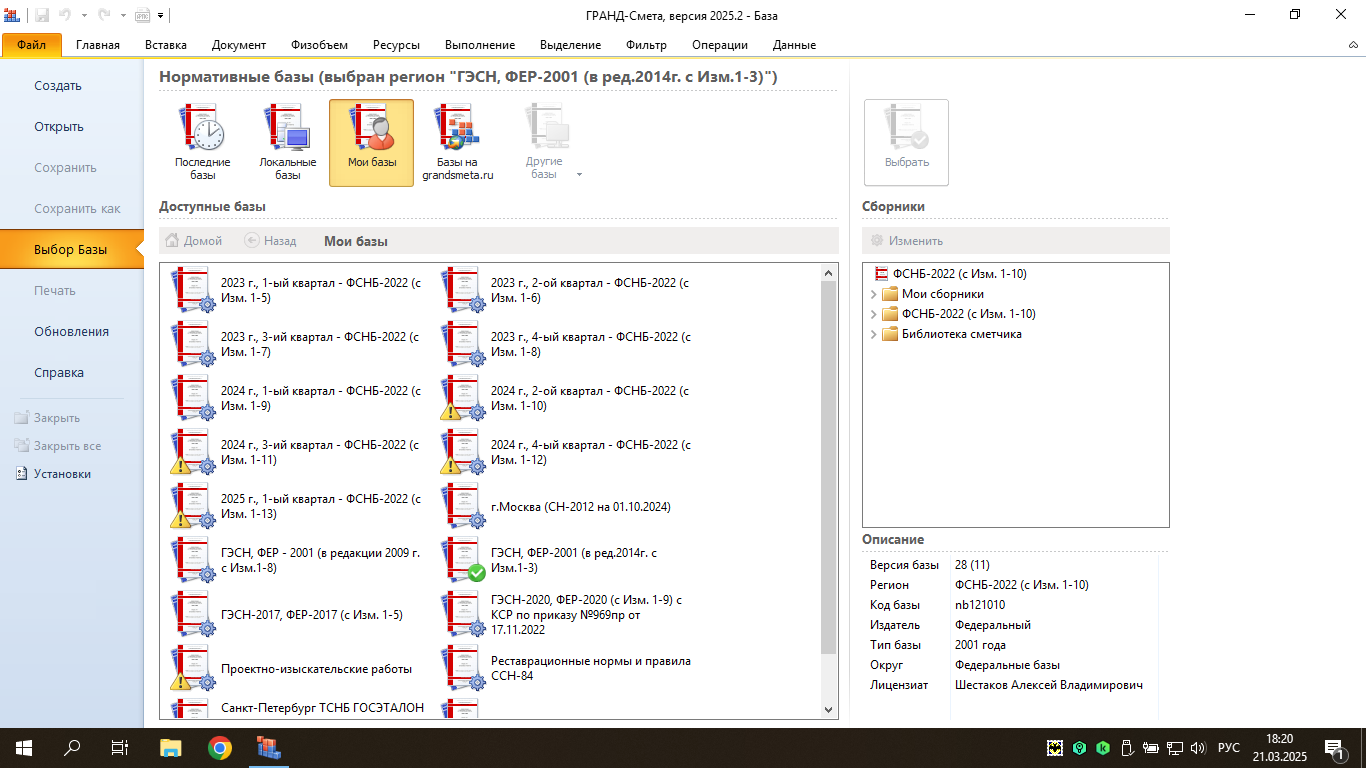Expand the Мои сборники folder
This screenshot has height=768, width=1366.
pos(874,294)
